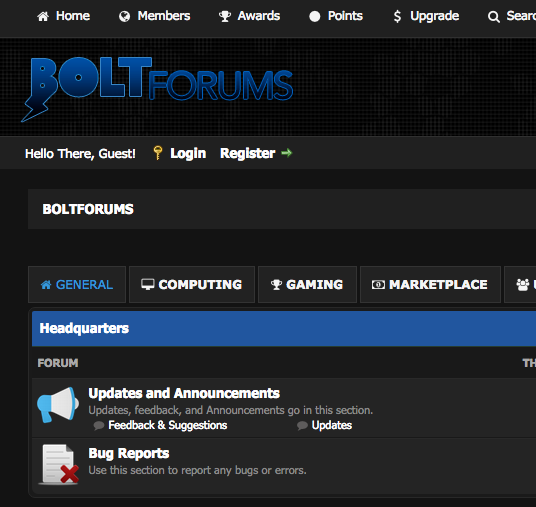Click the speech bubble beside Feedback & Suggestions

coord(99,426)
